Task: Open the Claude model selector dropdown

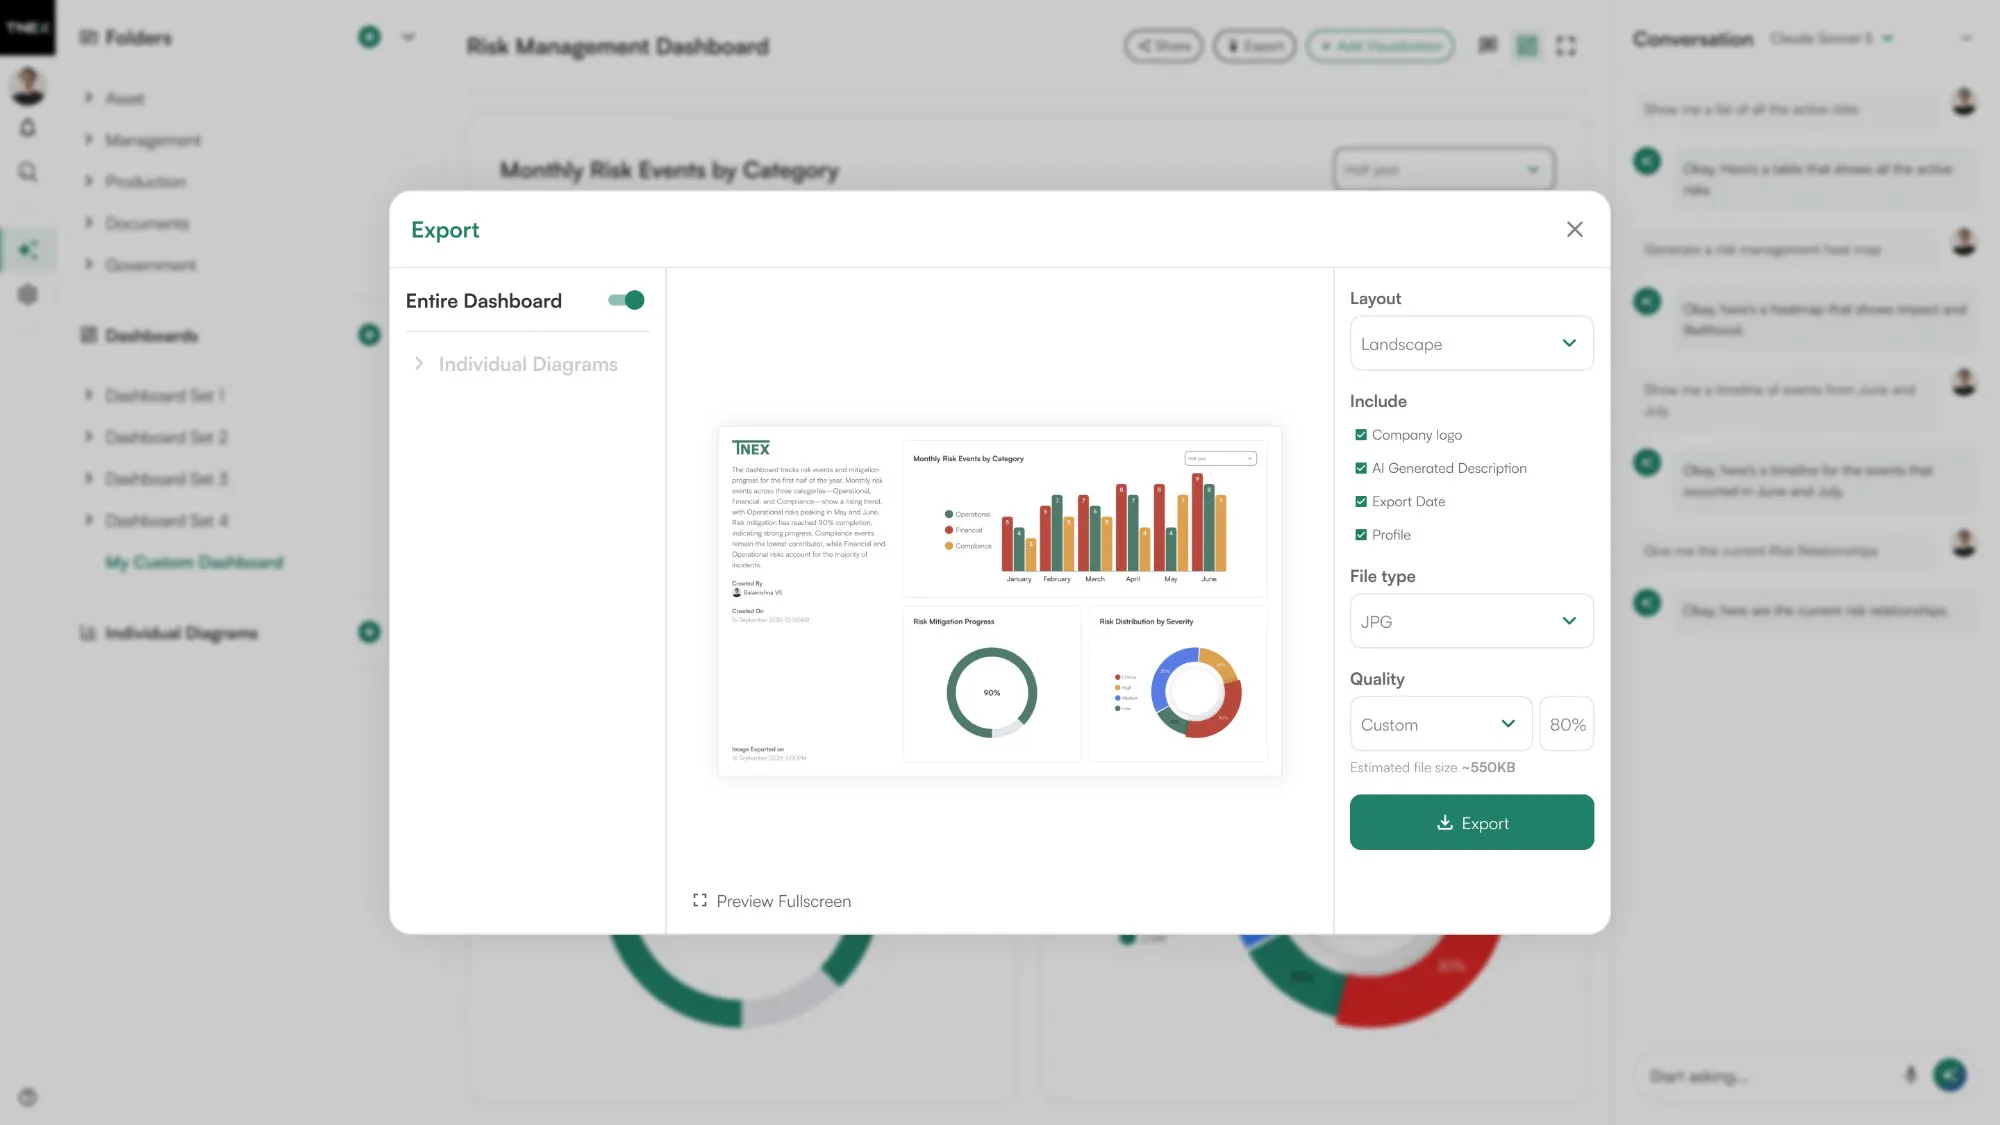Action: coord(1832,38)
